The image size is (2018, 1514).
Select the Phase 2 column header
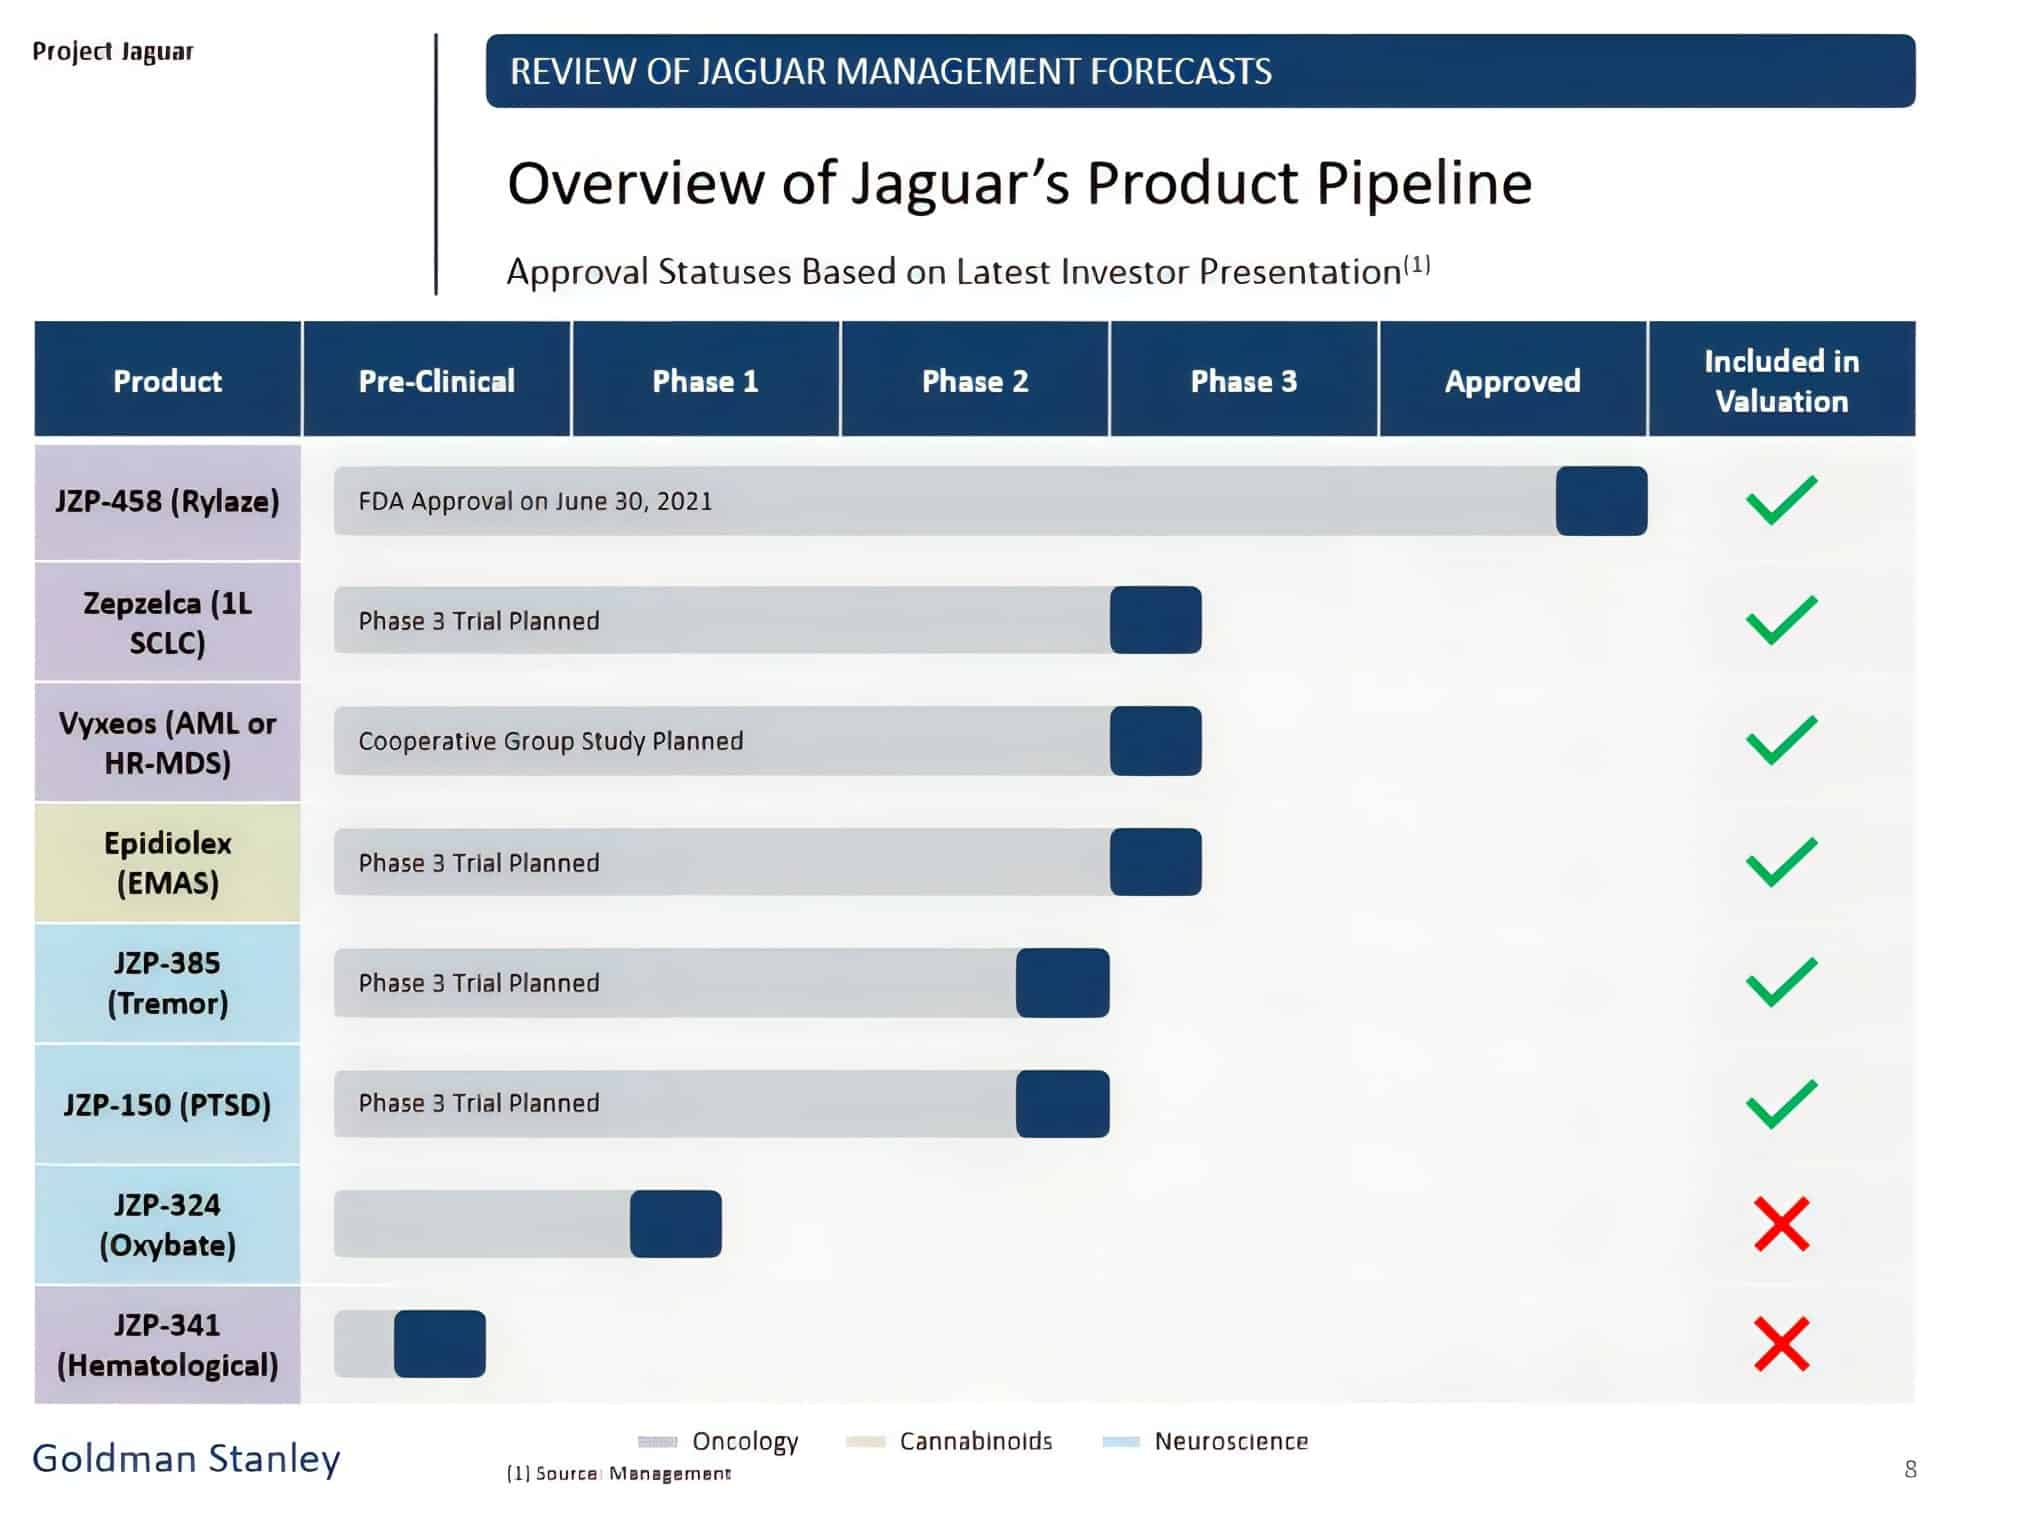pos(975,381)
